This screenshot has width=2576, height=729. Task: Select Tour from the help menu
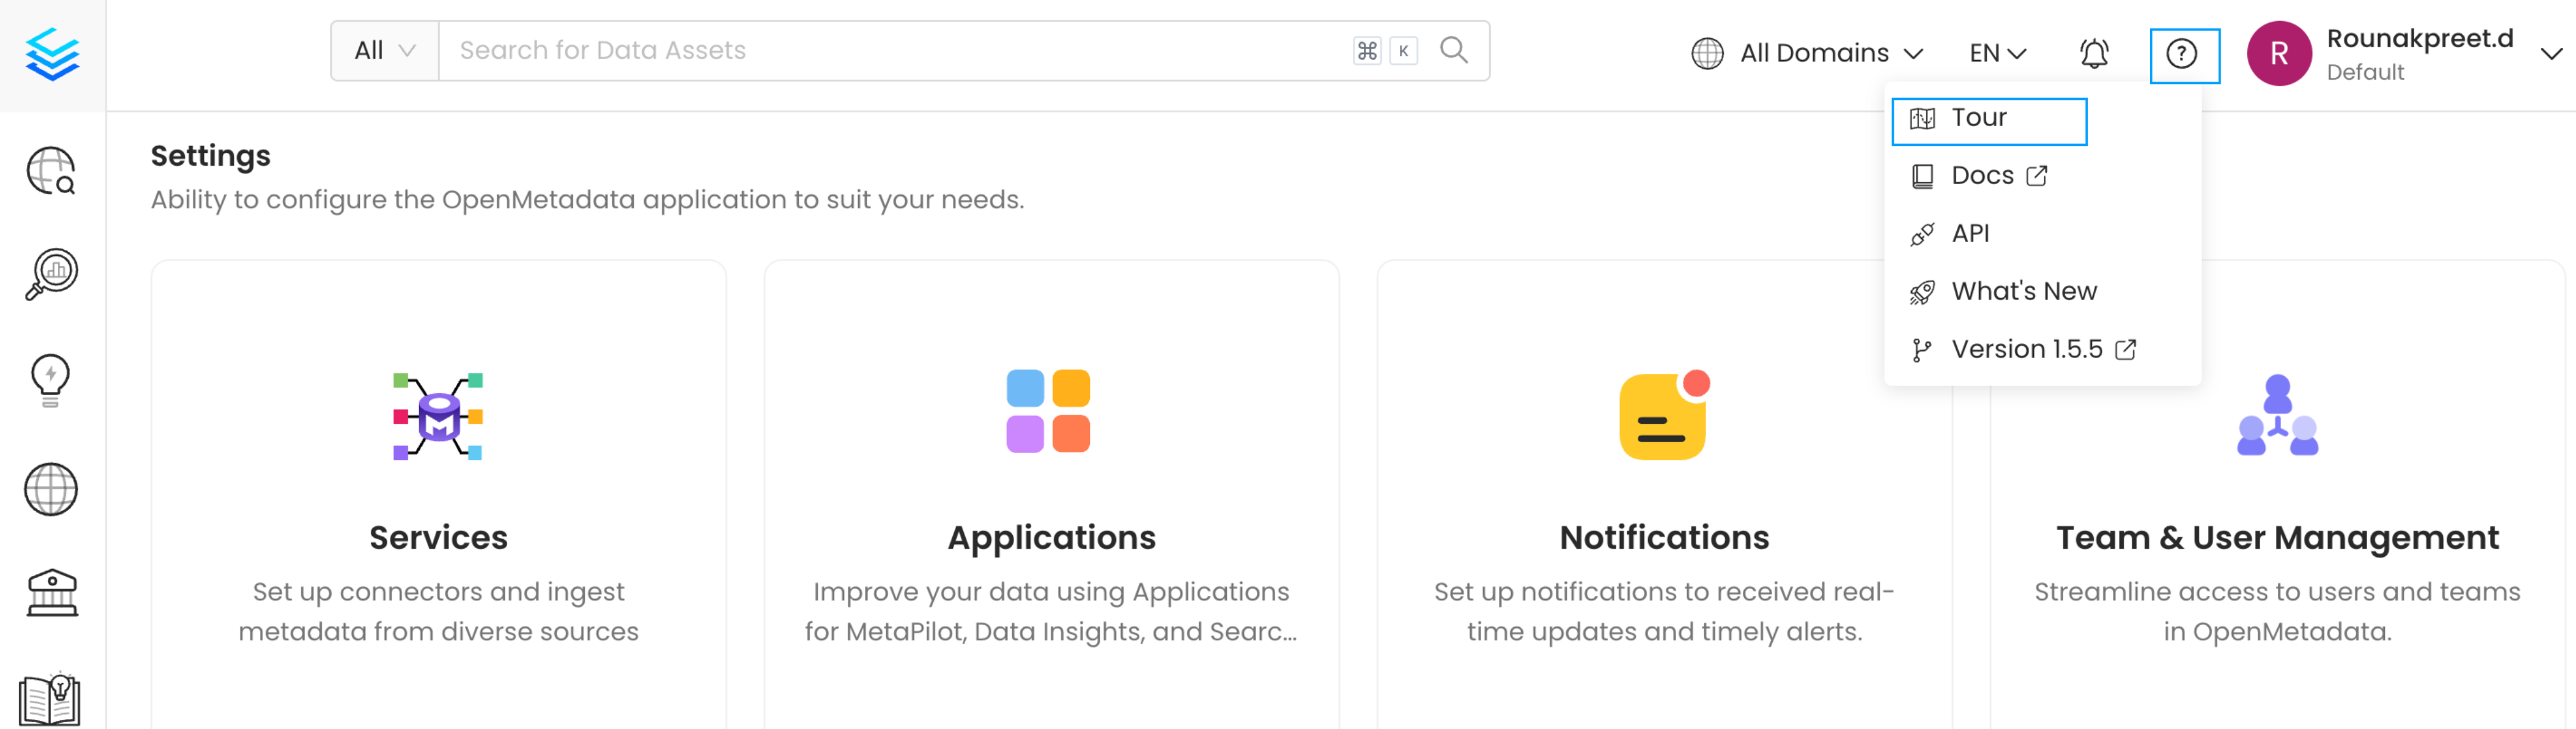[1979, 118]
